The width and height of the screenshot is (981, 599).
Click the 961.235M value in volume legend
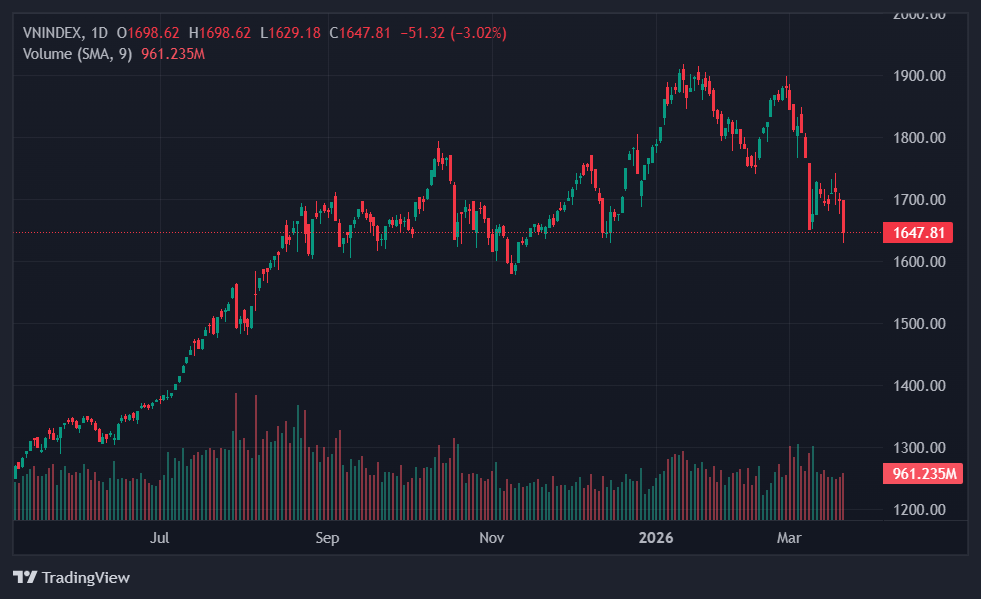(173, 53)
